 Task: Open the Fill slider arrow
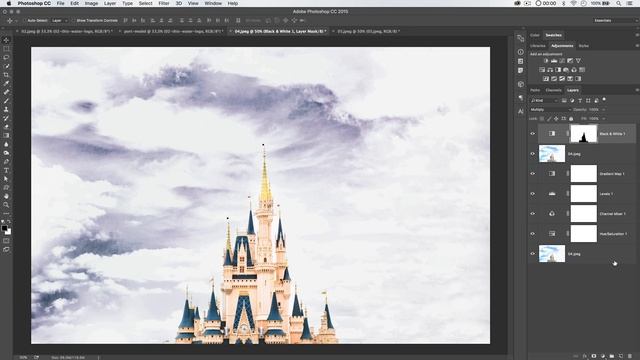click(604, 119)
